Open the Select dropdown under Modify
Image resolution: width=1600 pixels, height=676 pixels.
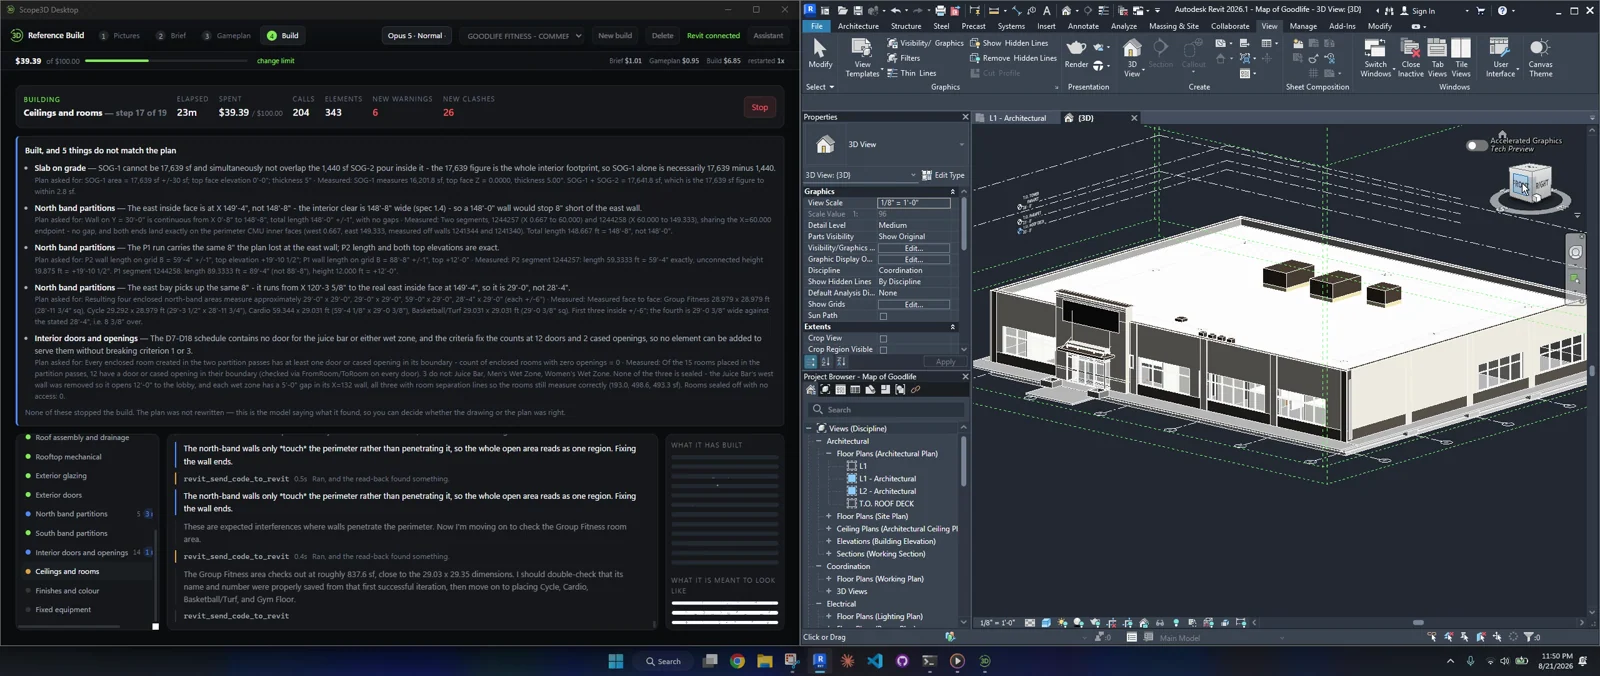(820, 87)
